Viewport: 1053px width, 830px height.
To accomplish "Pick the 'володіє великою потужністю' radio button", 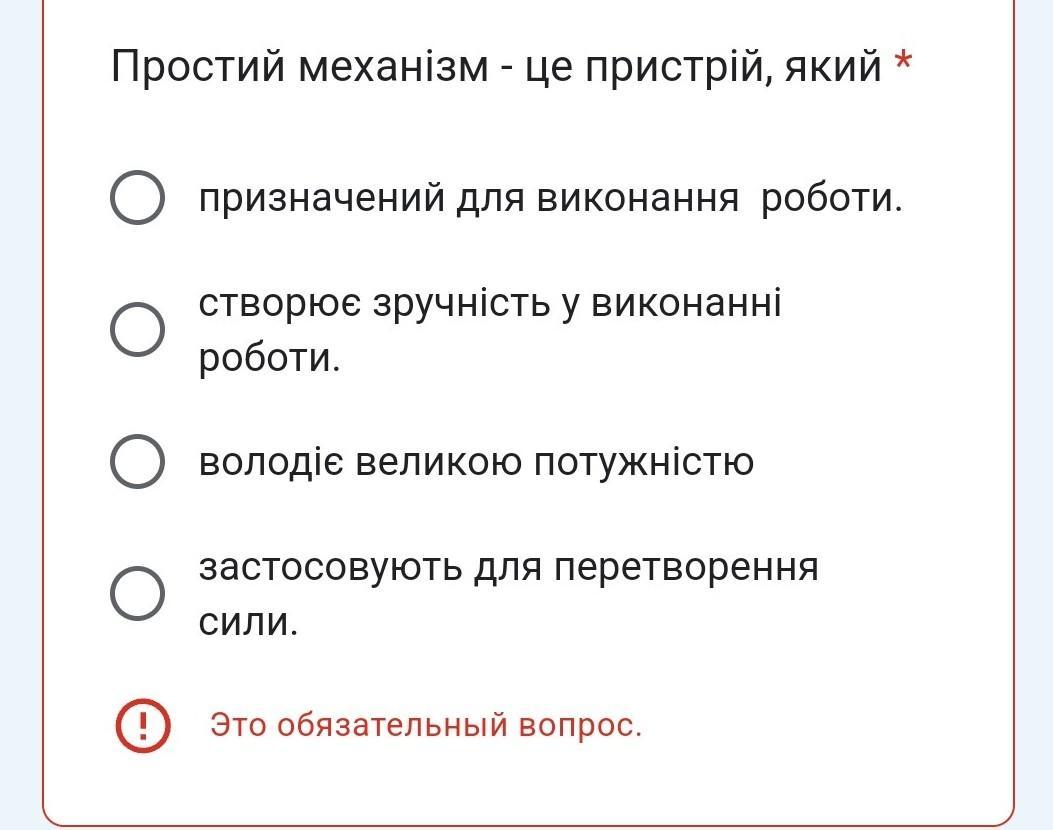I will coord(137,461).
